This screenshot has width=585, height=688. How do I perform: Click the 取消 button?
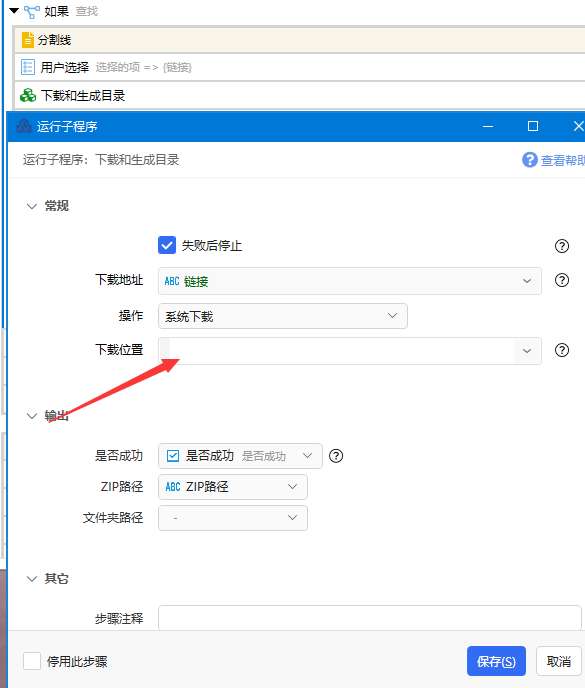pos(559,661)
